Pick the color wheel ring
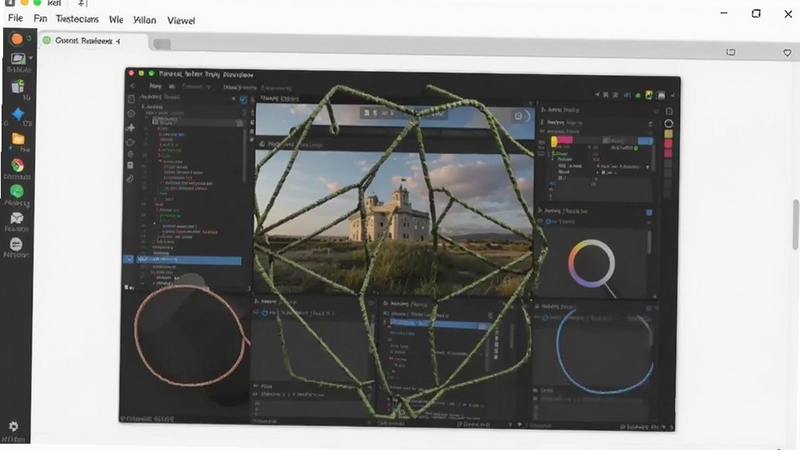The height and width of the screenshot is (450, 800). click(x=591, y=264)
